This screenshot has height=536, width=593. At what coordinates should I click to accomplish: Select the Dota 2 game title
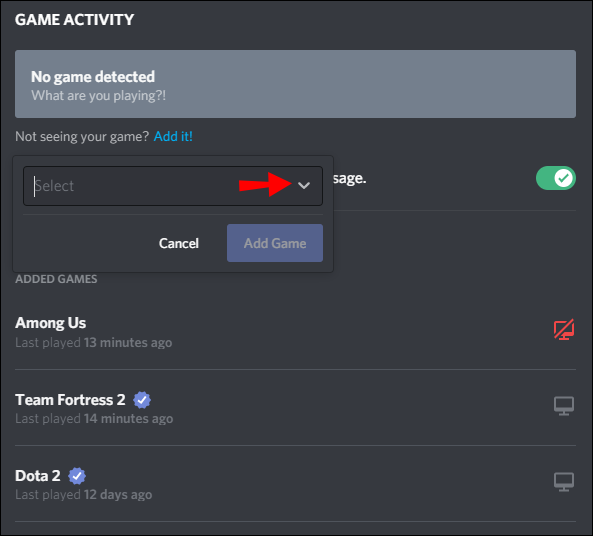pos(38,476)
